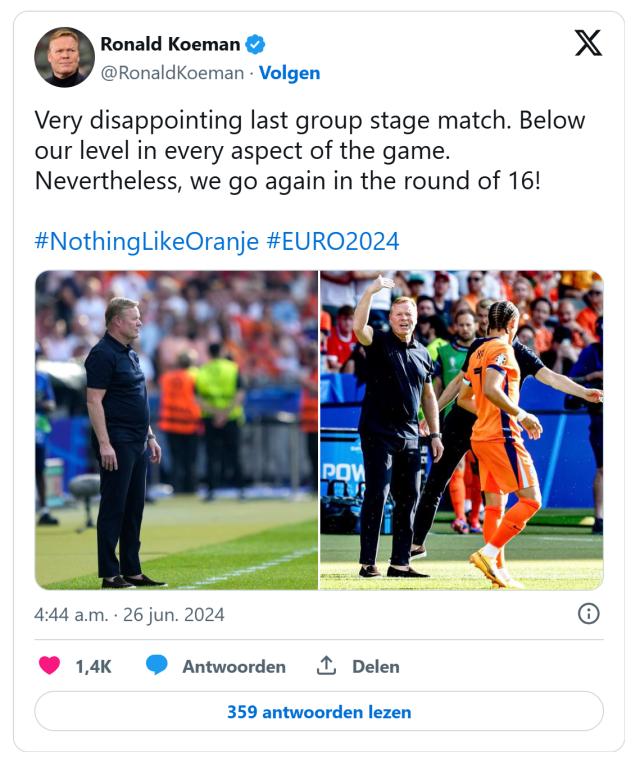Click the Volgen follow link
The width and height of the screenshot is (640, 766).
tap(290, 73)
